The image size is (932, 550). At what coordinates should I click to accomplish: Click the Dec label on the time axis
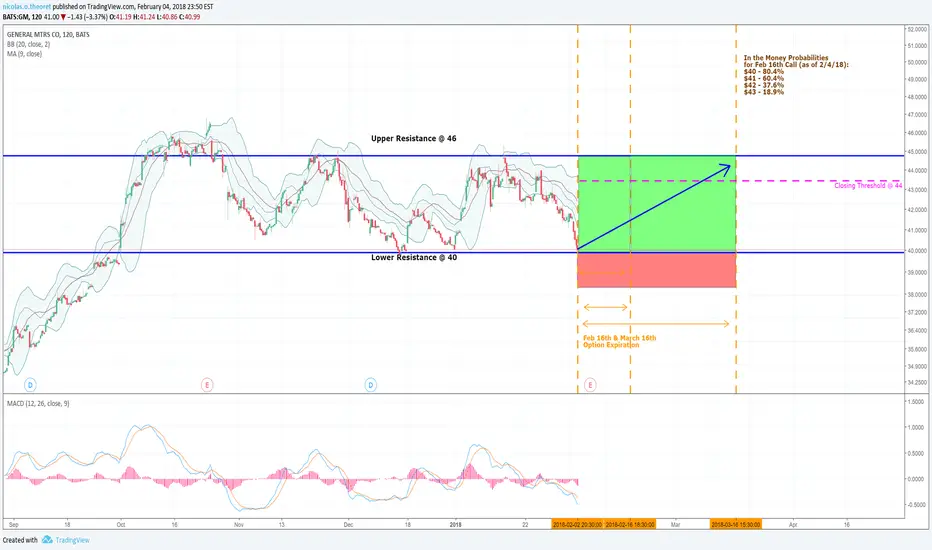pyautogui.click(x=348, y=524)
